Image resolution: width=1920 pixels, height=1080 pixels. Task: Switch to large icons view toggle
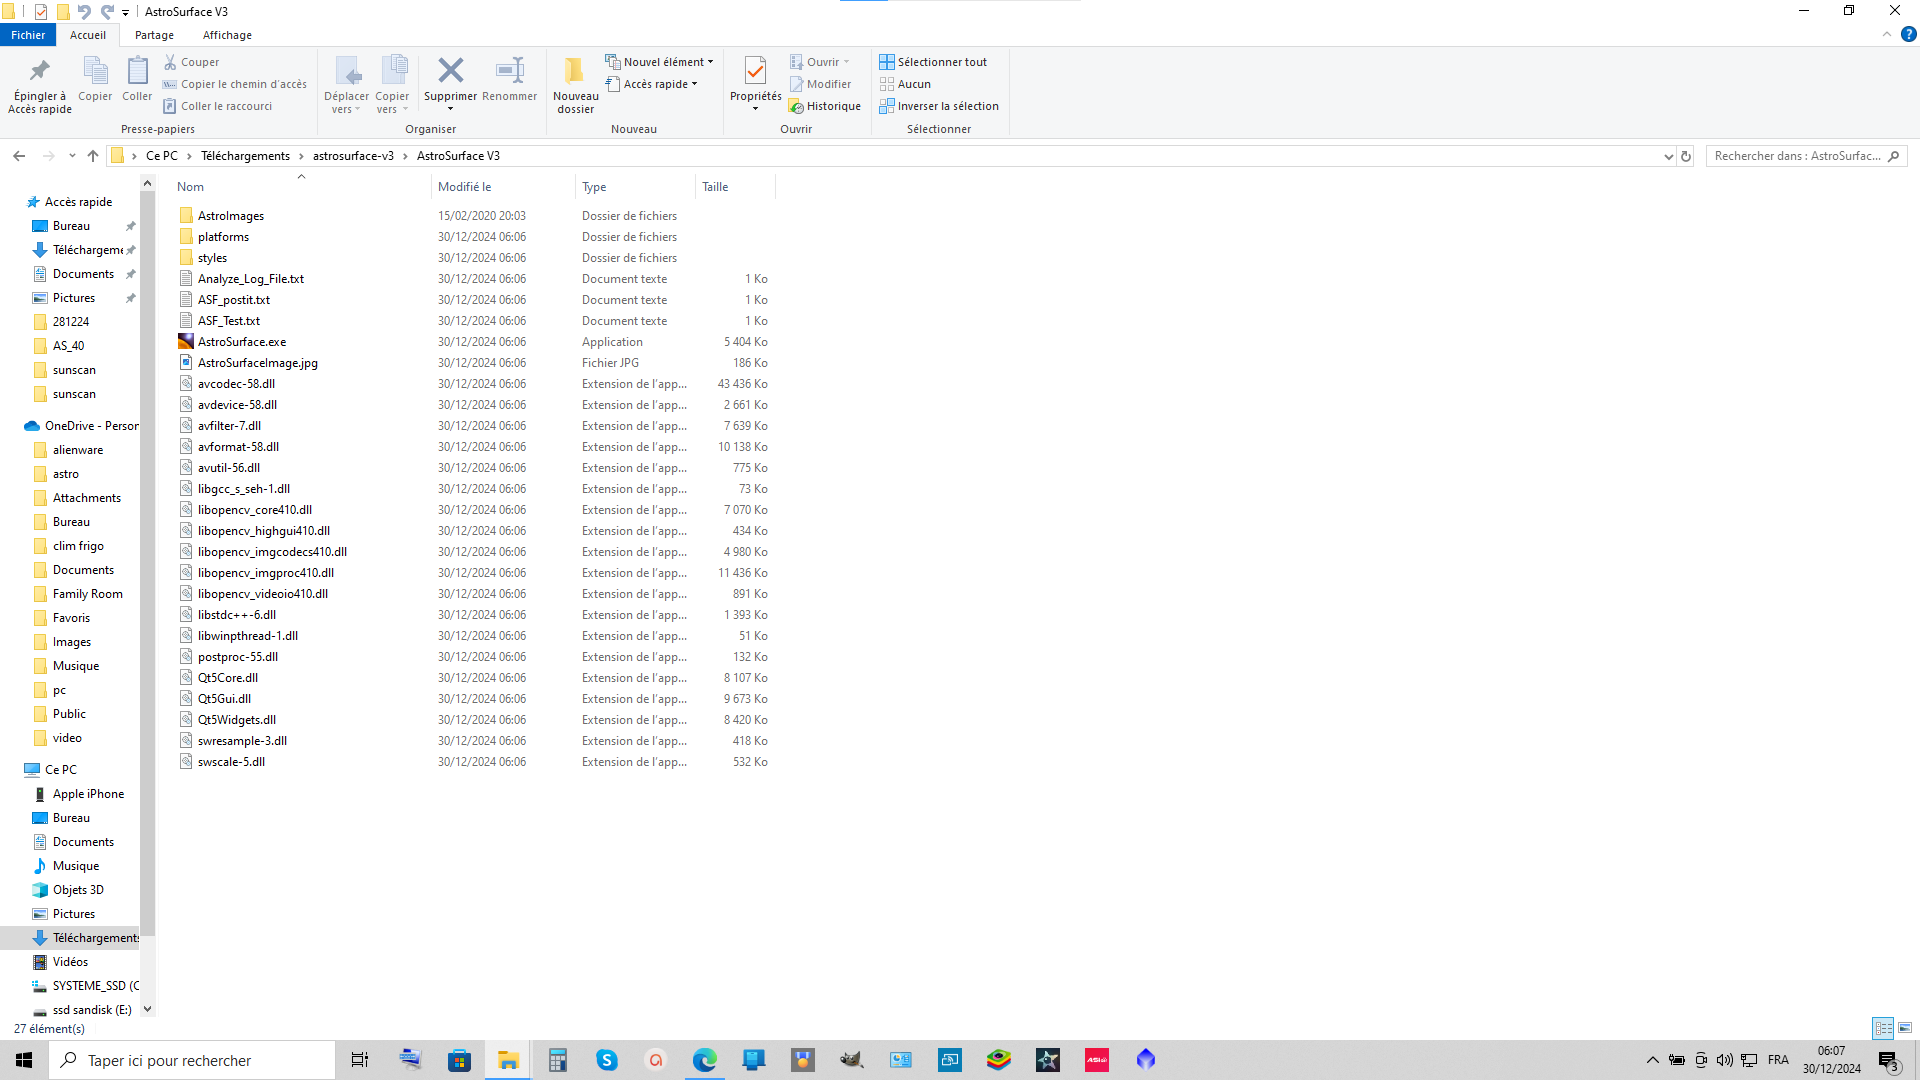point(1905,1028)
